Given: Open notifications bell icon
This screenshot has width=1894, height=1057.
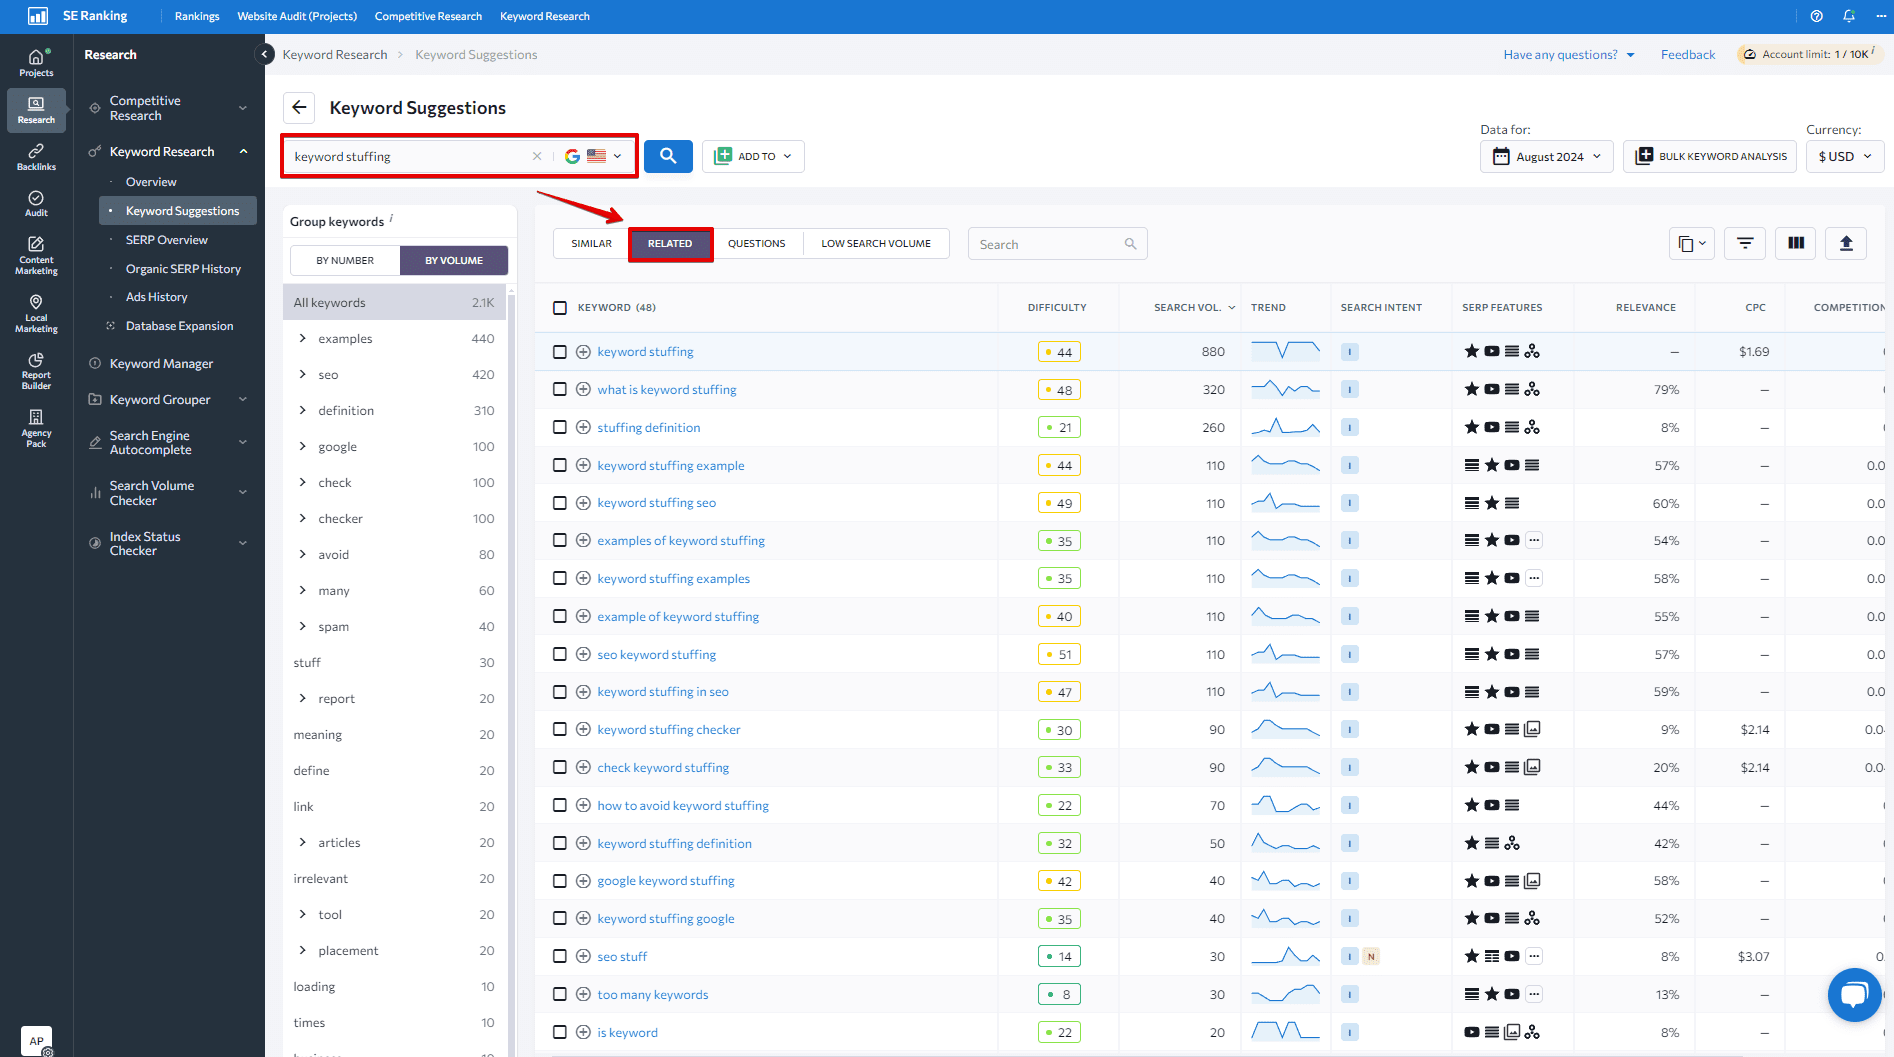Looking at the screenshot, I should pos(1849,16).
